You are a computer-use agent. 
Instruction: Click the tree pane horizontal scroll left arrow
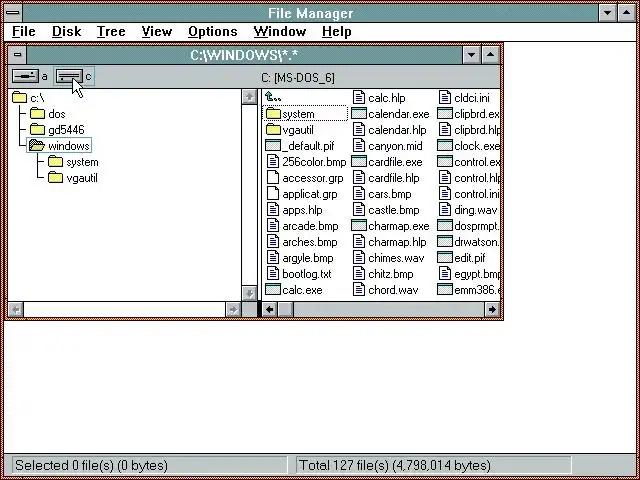pyautogui.click(x=16, y=310)
